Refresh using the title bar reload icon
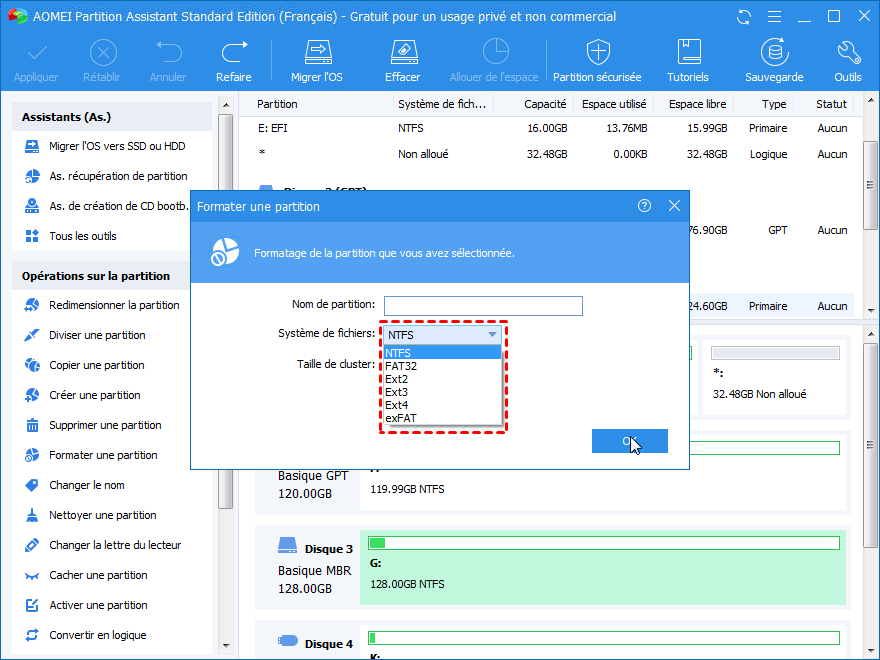 point(743,17)
